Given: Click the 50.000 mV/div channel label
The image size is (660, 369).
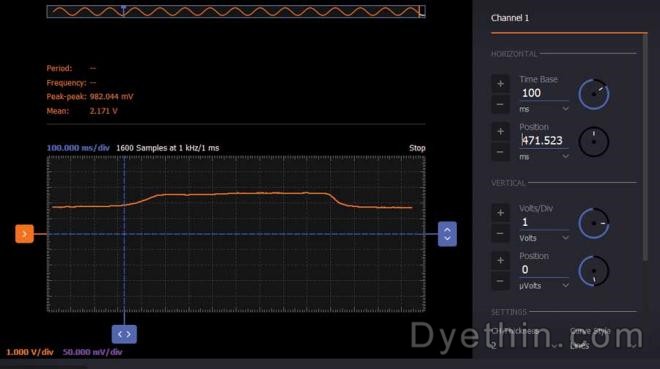Looking at the screenshot, I should [x=93, y=352].
